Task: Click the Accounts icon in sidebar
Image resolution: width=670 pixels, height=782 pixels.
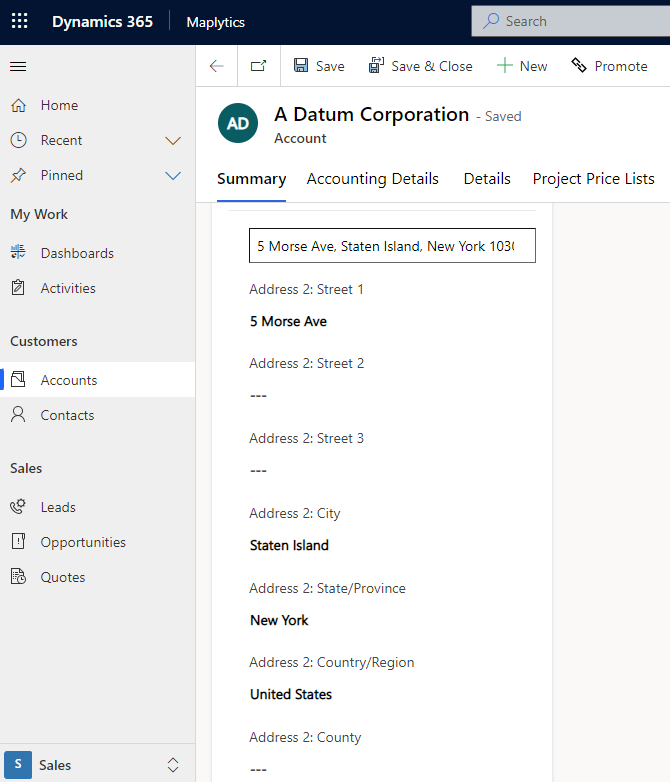Action: (18, 380)
